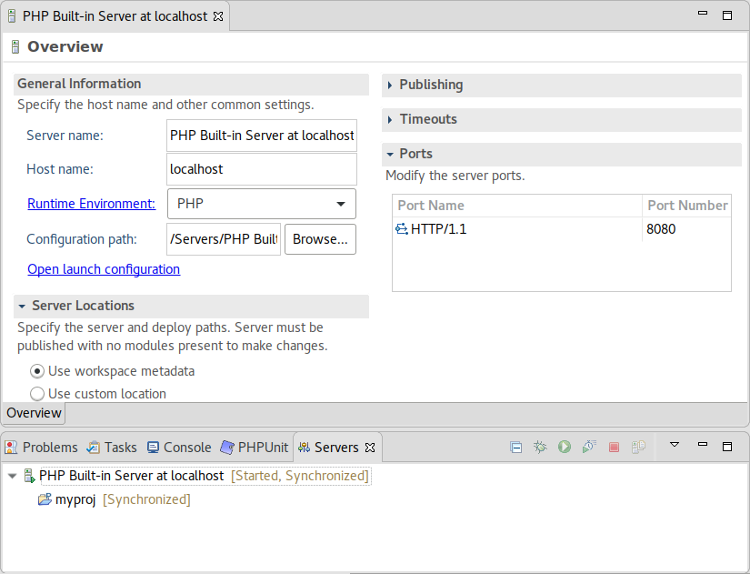
Task: Switch to the PHPUnit tab
Action: [254, 447]
